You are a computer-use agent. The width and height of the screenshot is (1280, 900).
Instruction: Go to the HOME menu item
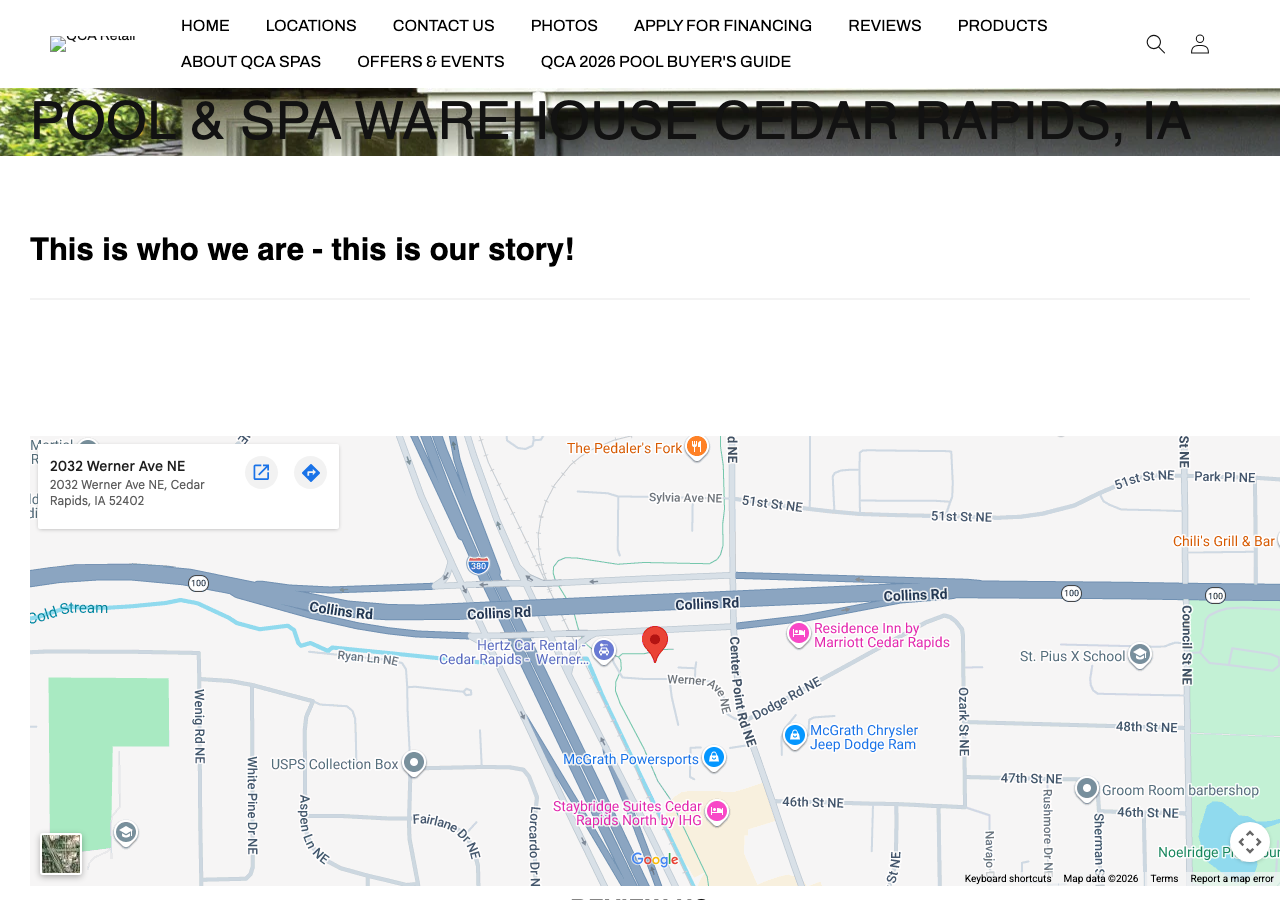point(205,26)
